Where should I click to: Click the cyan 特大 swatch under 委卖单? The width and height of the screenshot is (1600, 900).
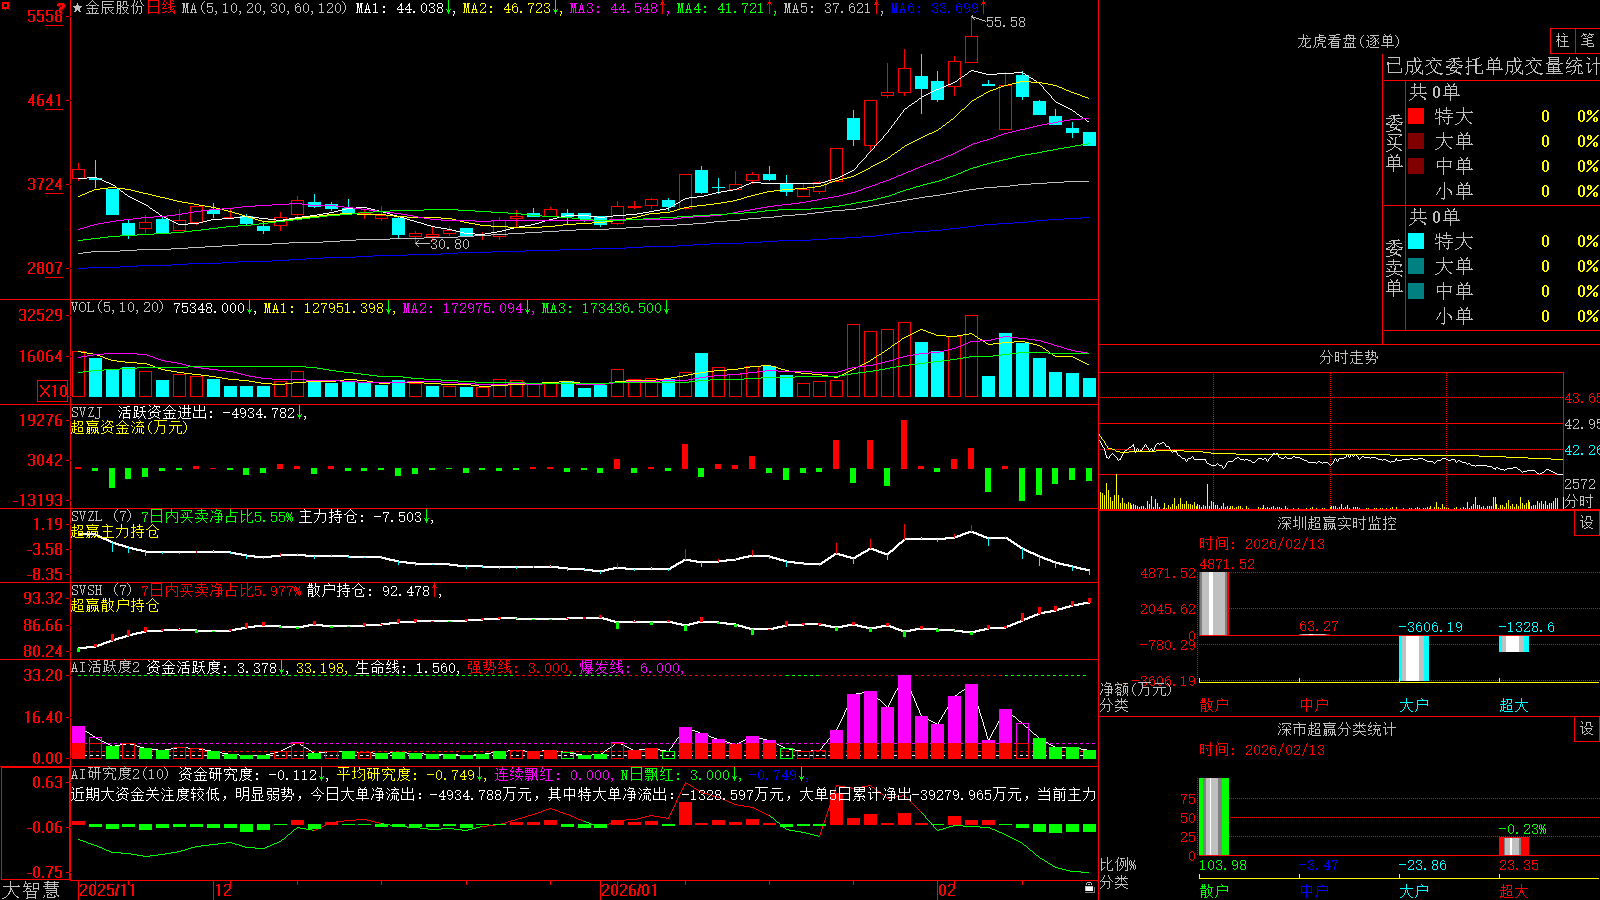(x=1416, y=241)
